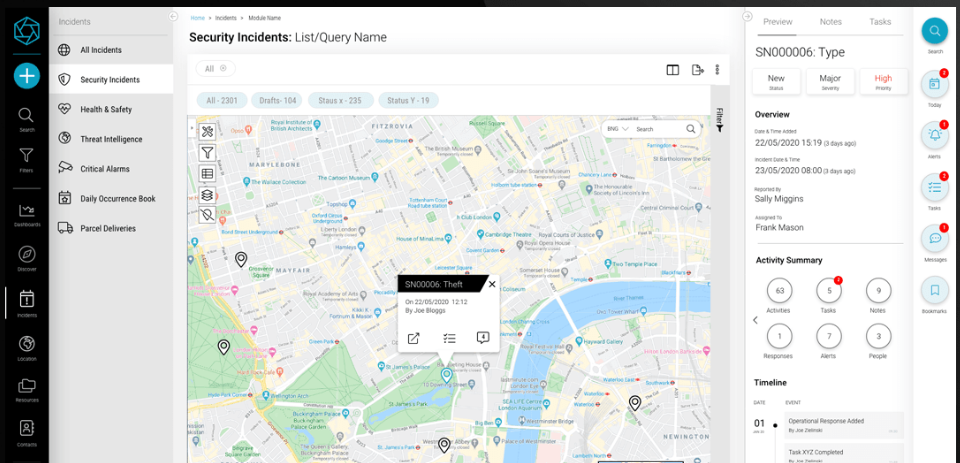Open Critical Alarms menu item

coord(111,169)
